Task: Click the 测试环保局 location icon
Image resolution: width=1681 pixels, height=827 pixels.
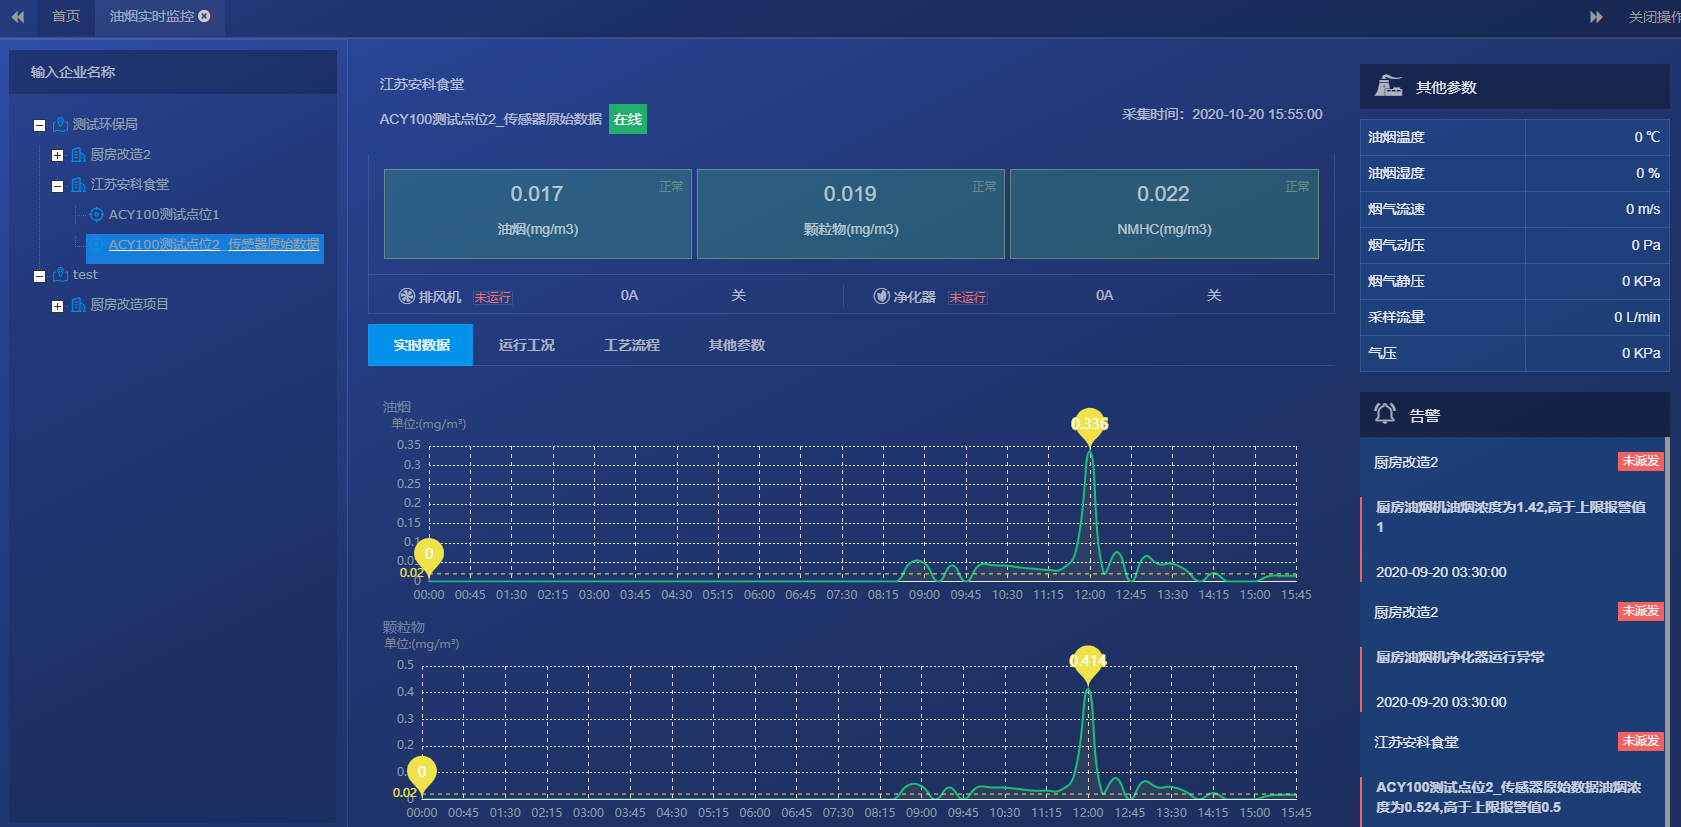Action: [x=60, y=124]
